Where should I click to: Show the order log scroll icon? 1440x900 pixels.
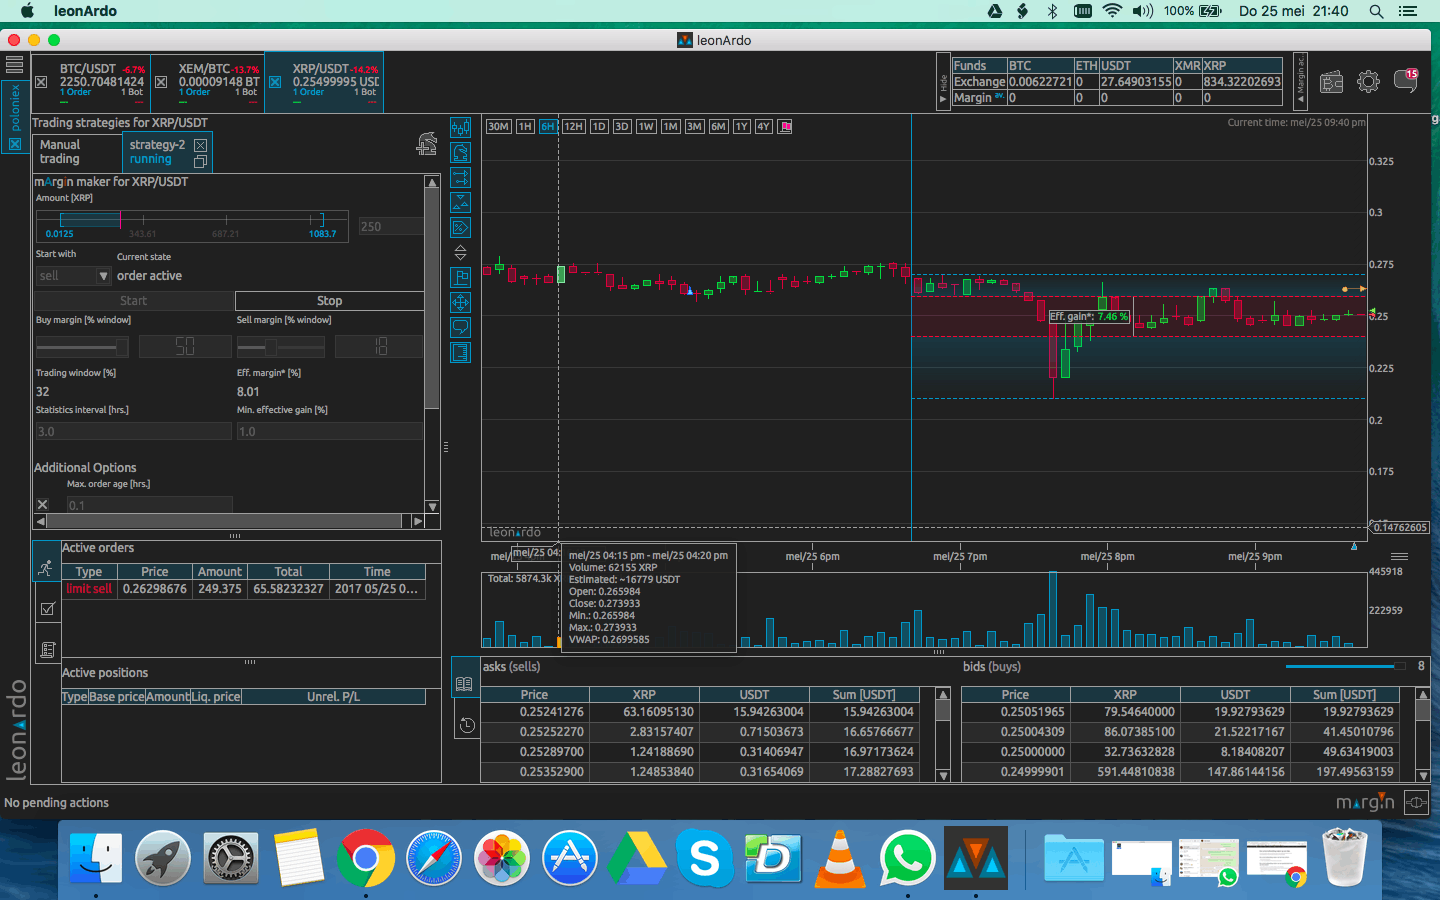coord(46,650)
